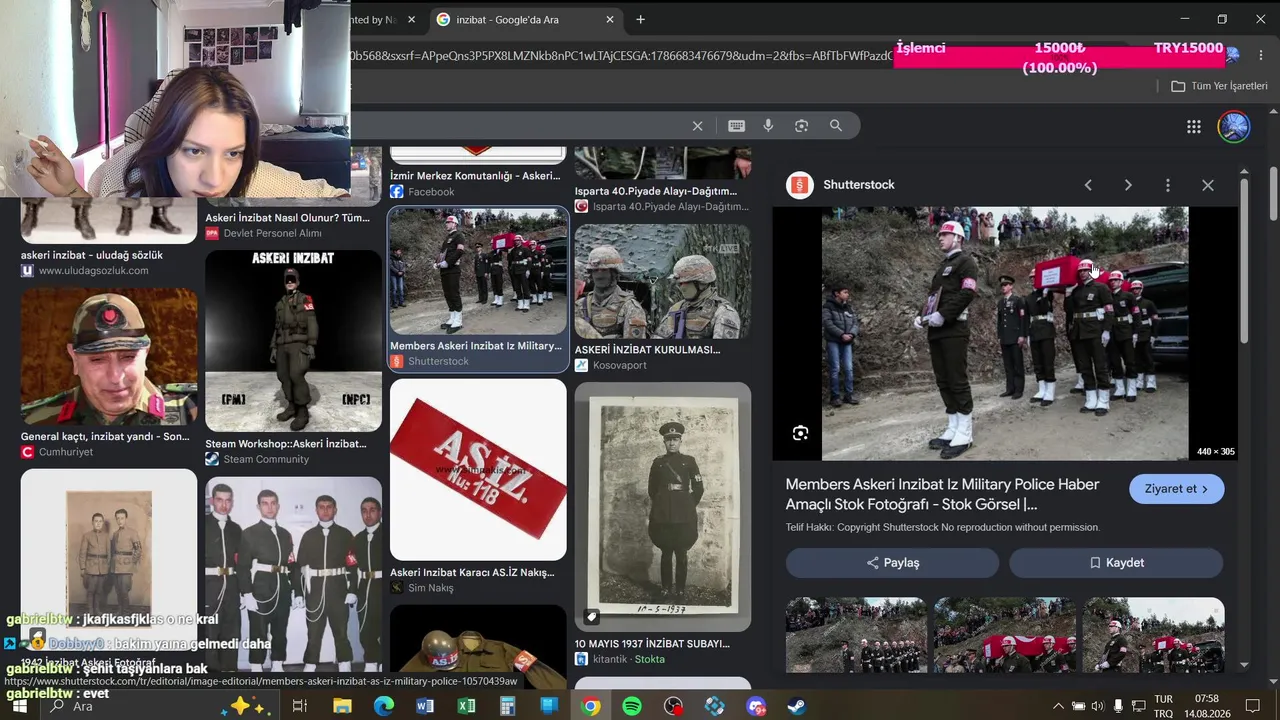Image resolution: width=1280 pixels, height=720 pixels.
Task: Open the 'ASKERİ İNZİBAT KURULMASI' Kosovaport image
Action: [662, 281]
